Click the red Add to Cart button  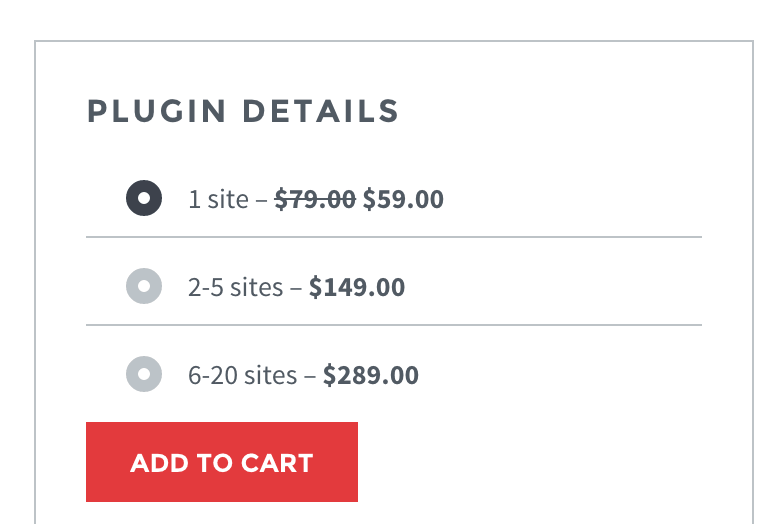point(222,462)
